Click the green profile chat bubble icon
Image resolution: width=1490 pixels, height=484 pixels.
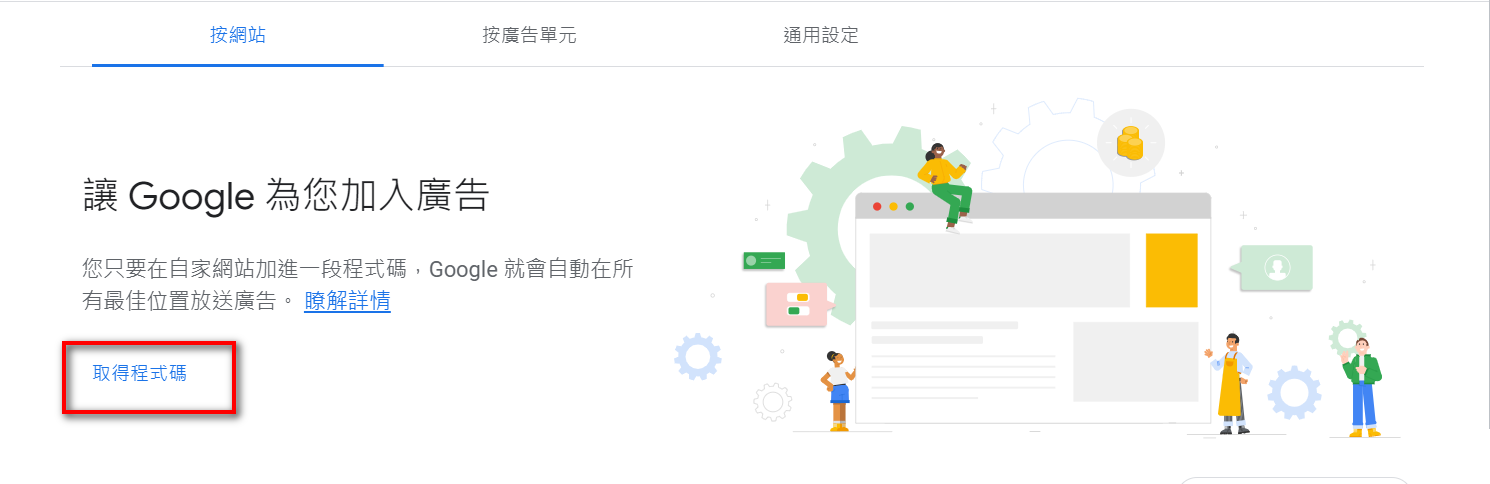click(1275, 268)
